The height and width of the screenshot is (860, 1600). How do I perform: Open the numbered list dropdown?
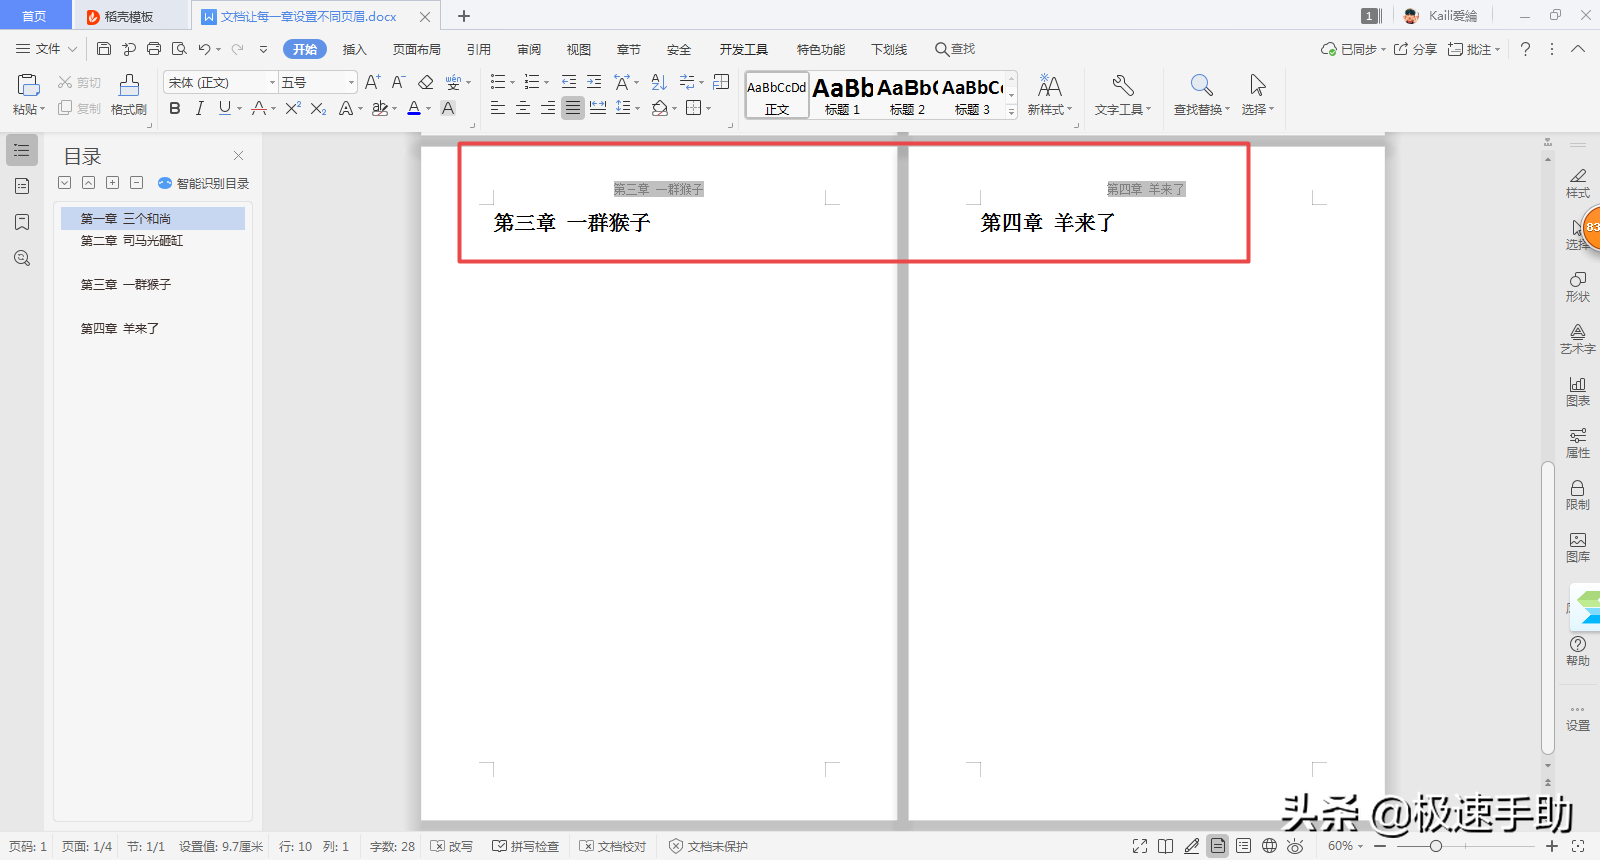546,83
